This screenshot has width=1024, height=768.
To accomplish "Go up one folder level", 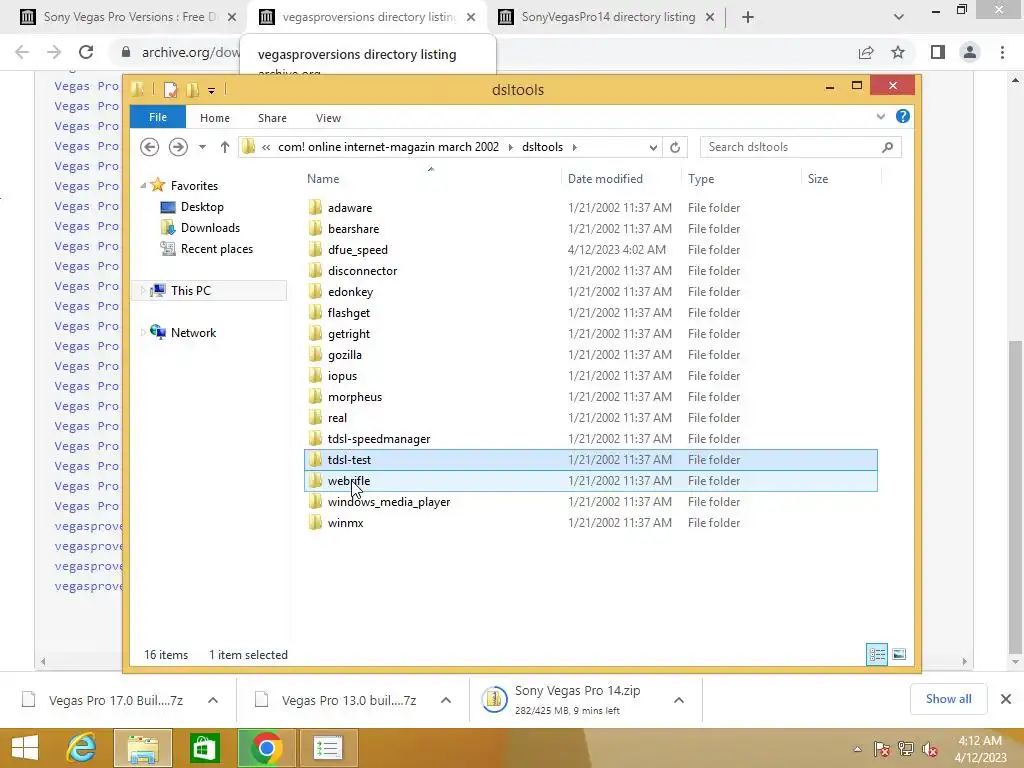I will 225,147.
